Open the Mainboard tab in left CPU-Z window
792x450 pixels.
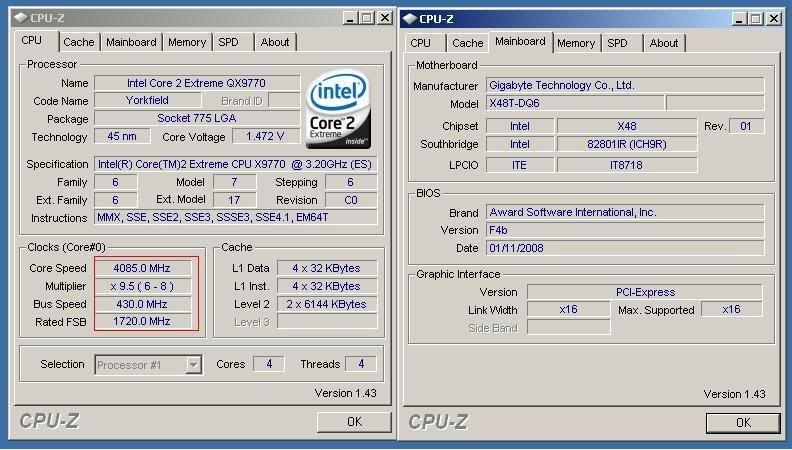coord(131,42)
